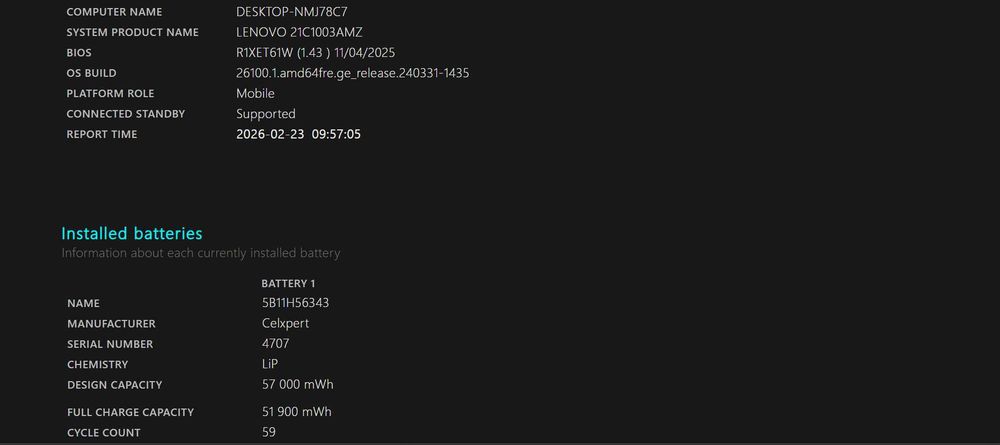Select the cycle count value 59

268,432
